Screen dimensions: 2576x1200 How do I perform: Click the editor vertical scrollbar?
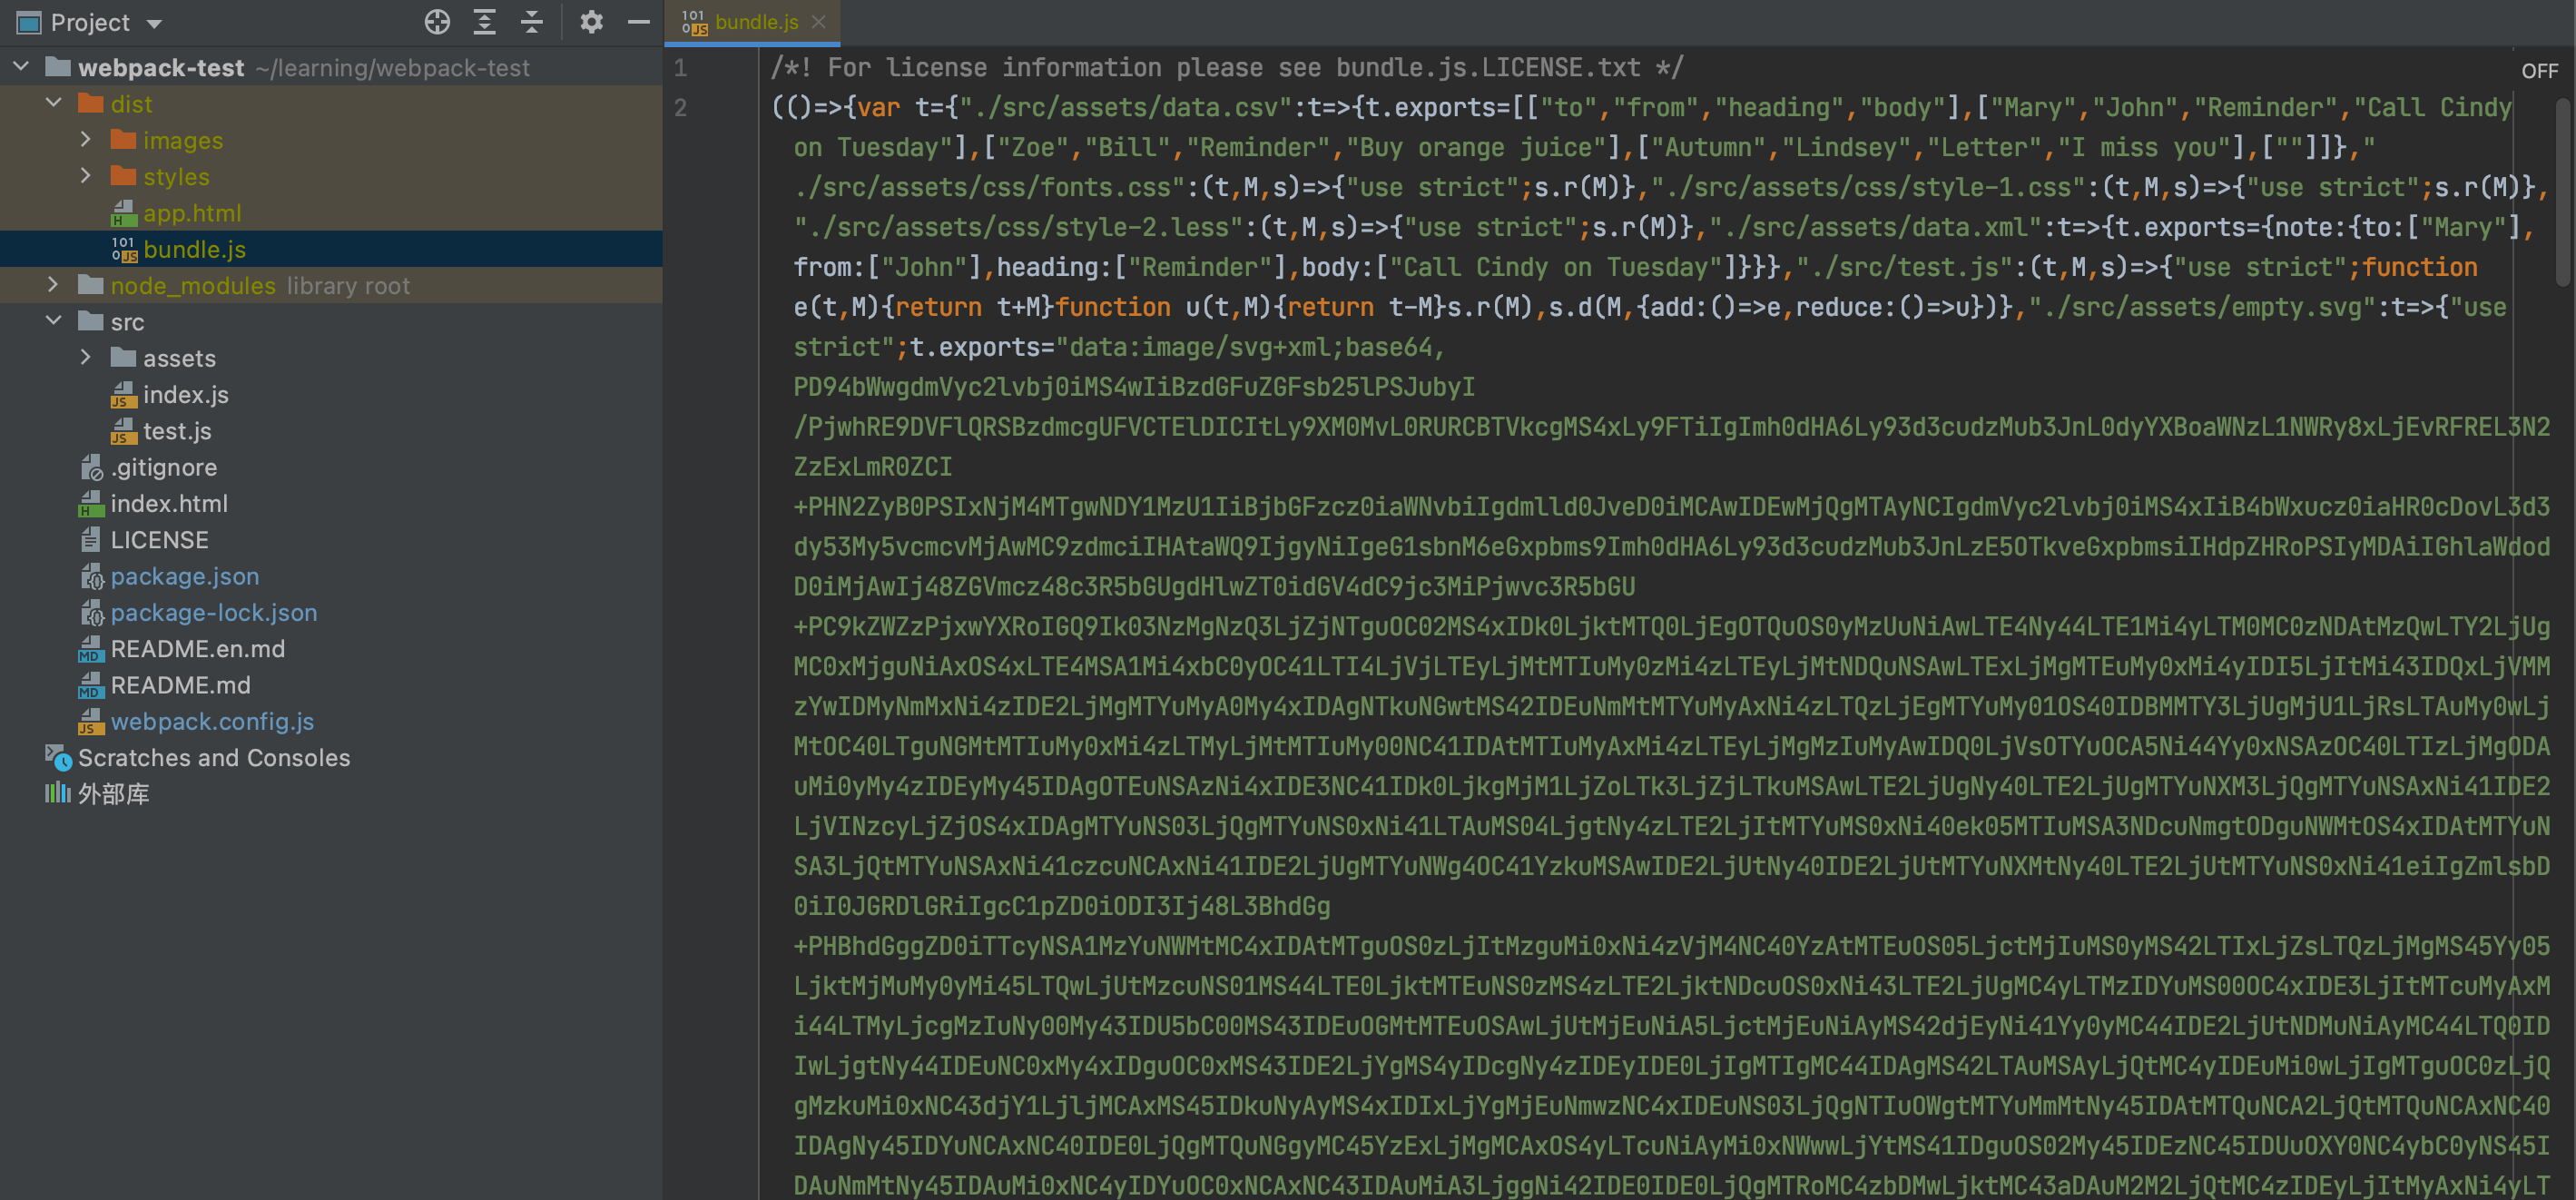pyautogui.click(x=2565, y=190)
